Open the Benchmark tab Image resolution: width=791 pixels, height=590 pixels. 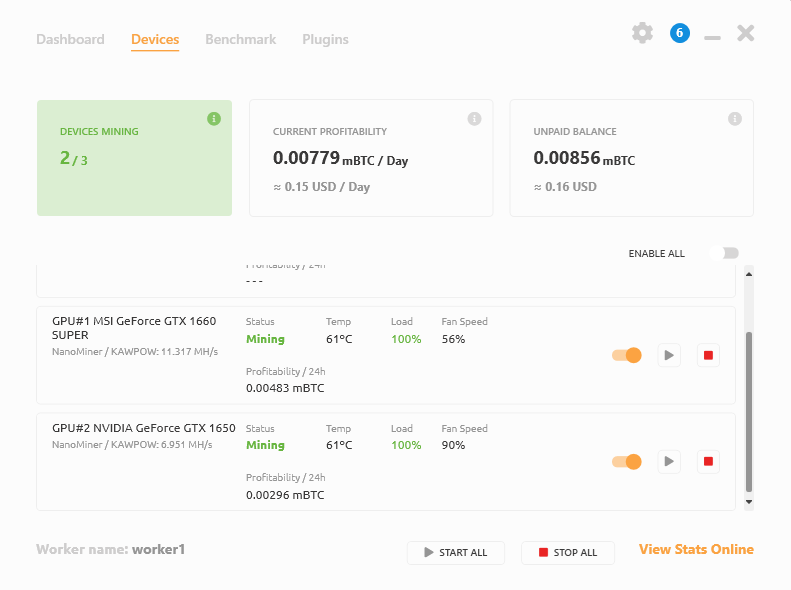(240, 40)
